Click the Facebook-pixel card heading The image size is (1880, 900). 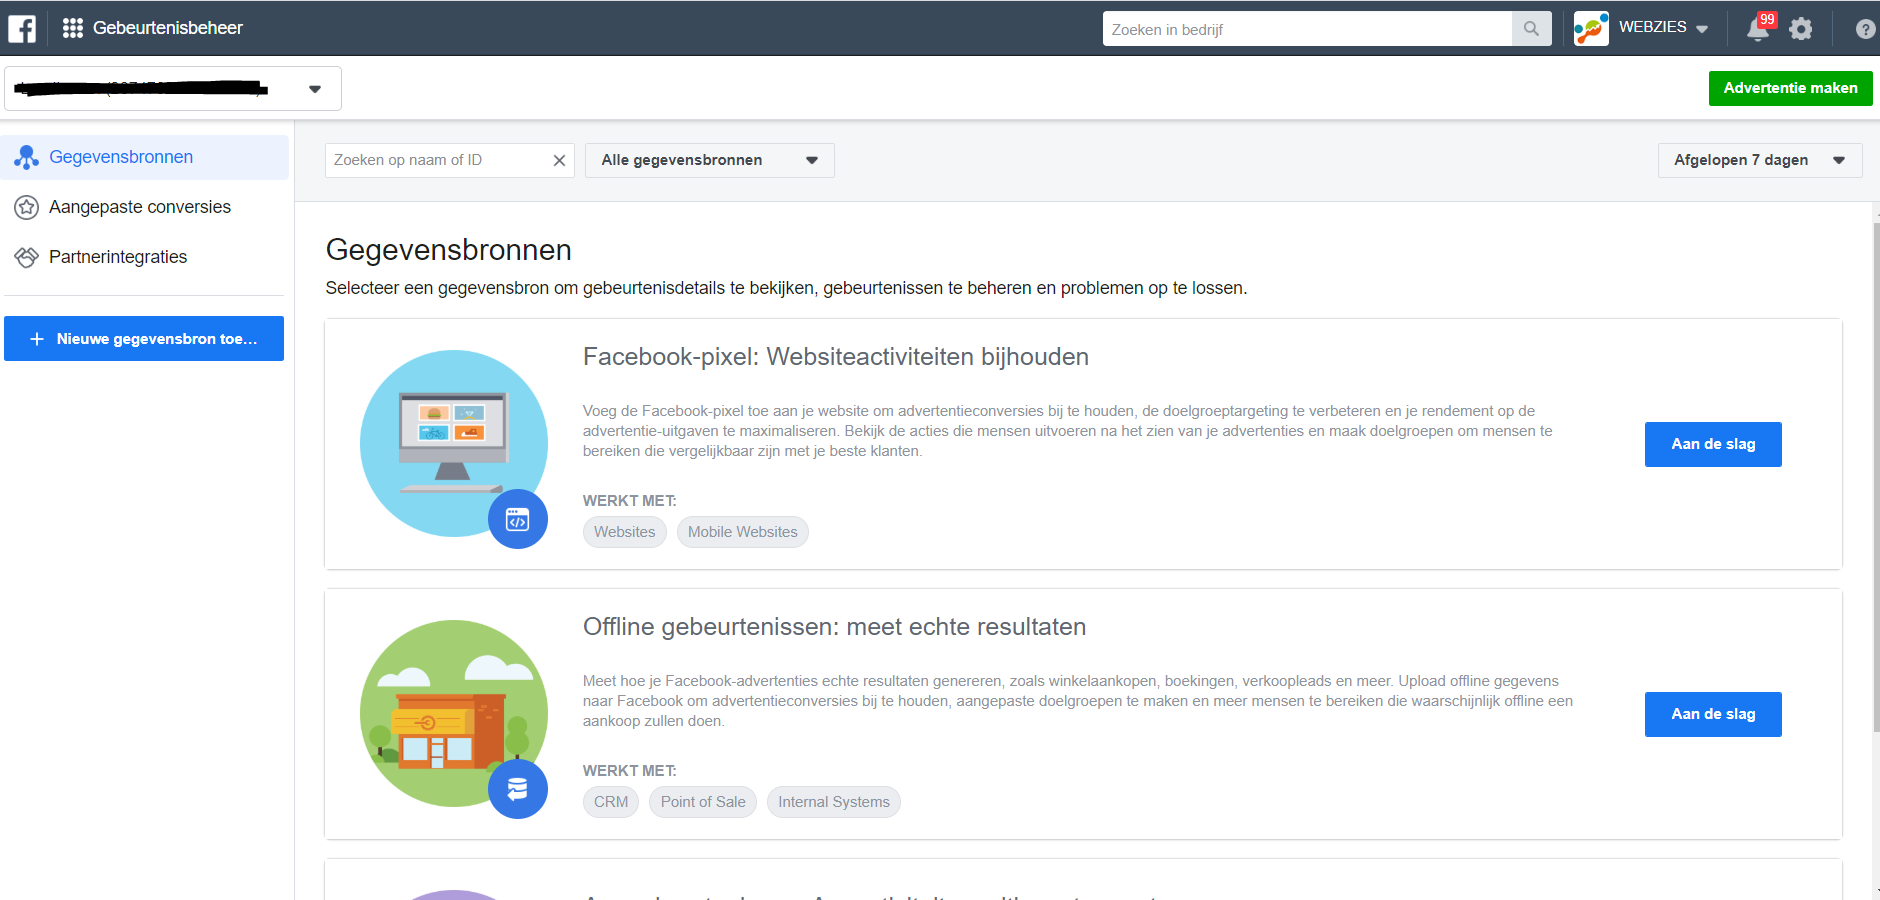(836, 357)
